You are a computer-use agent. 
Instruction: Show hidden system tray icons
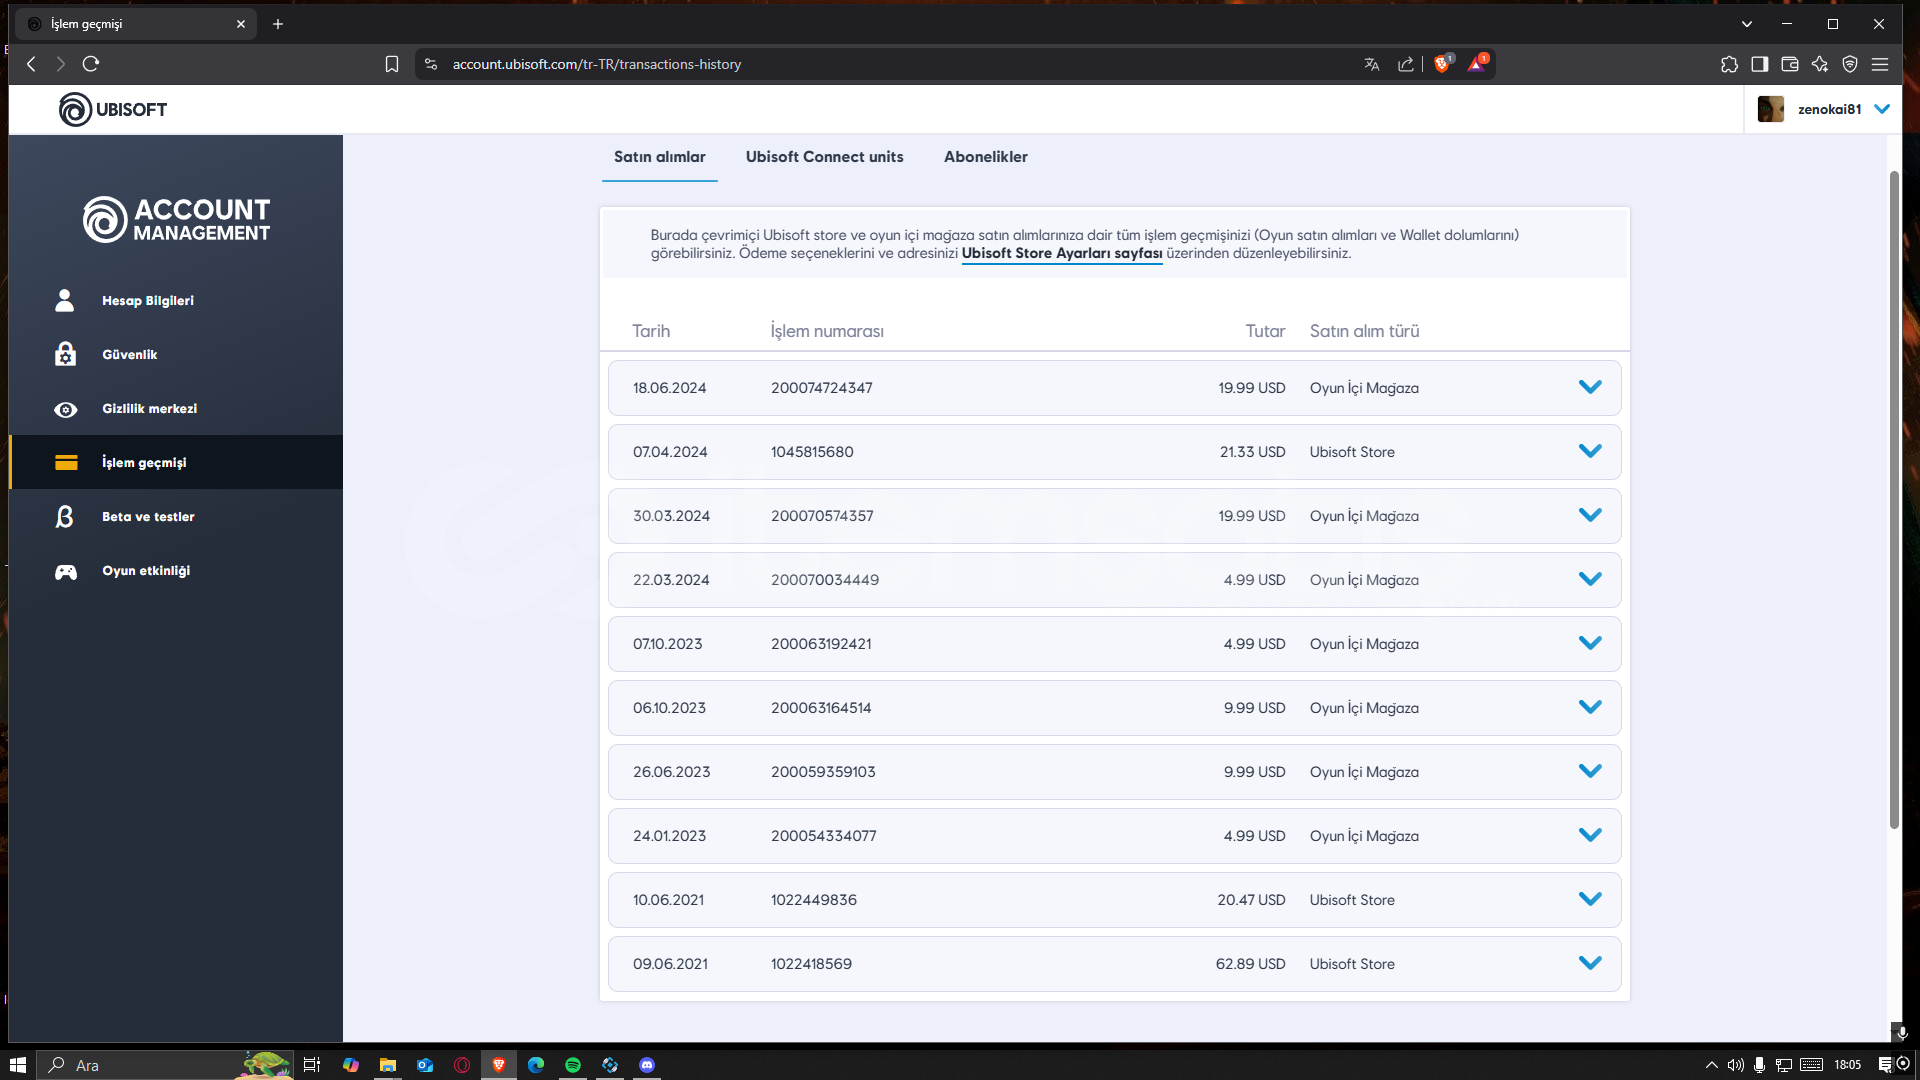(x=1711, y=1065)
